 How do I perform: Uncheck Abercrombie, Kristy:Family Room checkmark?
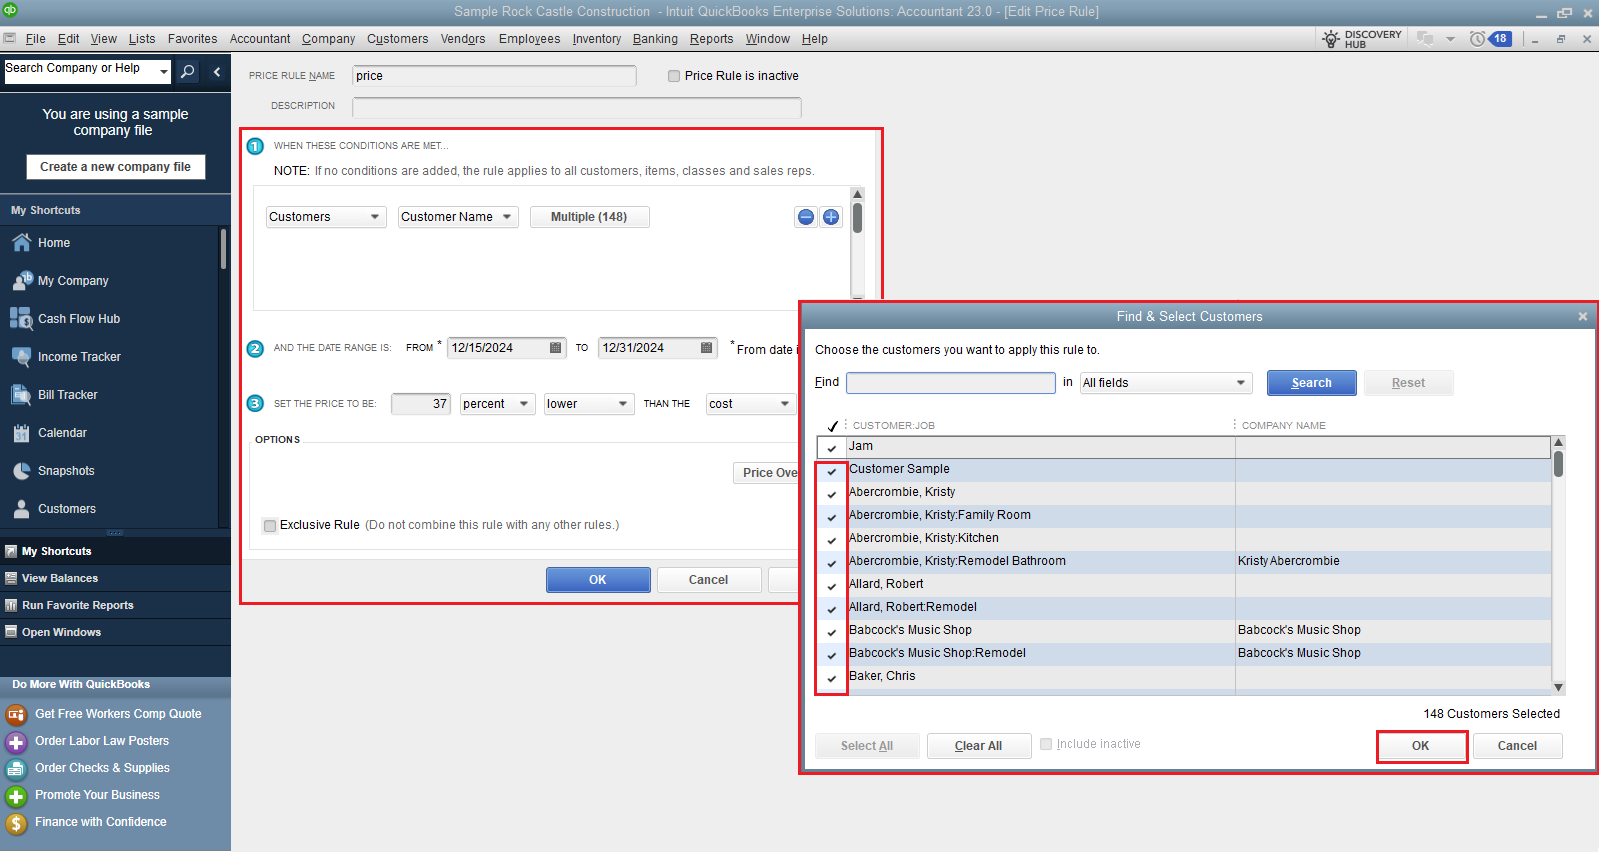pos(832,517)
